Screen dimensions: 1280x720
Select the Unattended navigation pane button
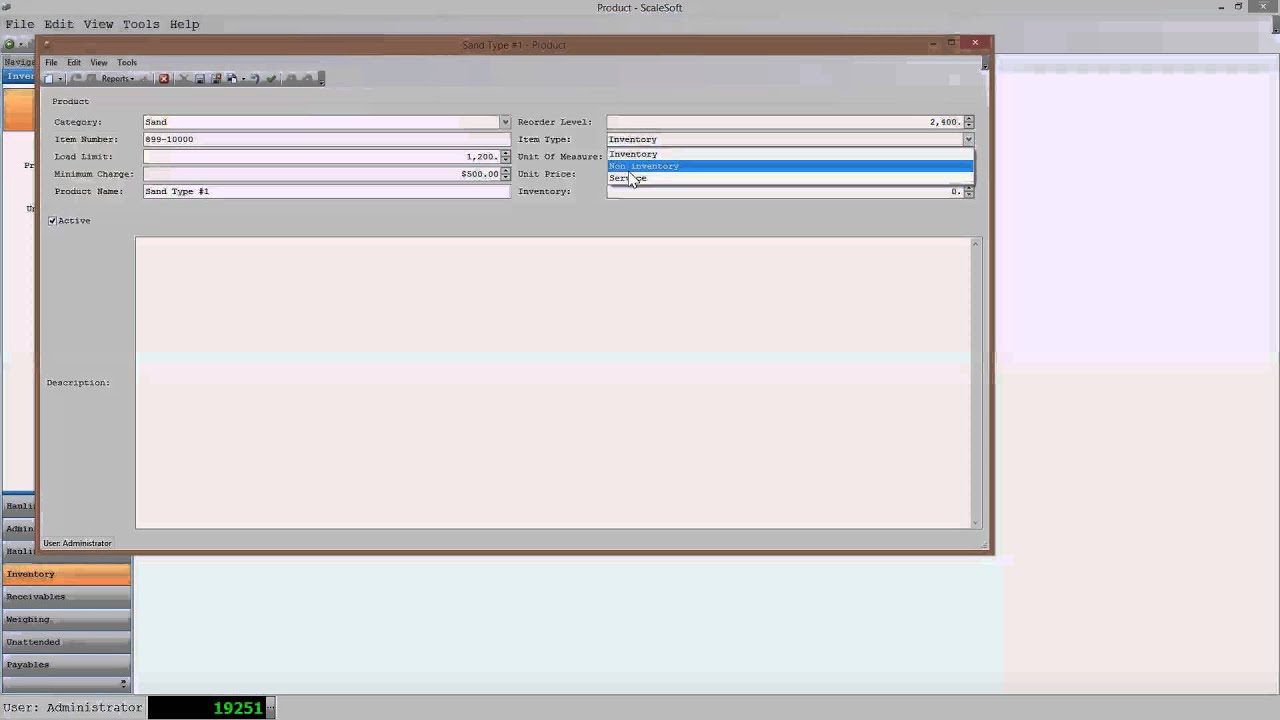point(66,642)
